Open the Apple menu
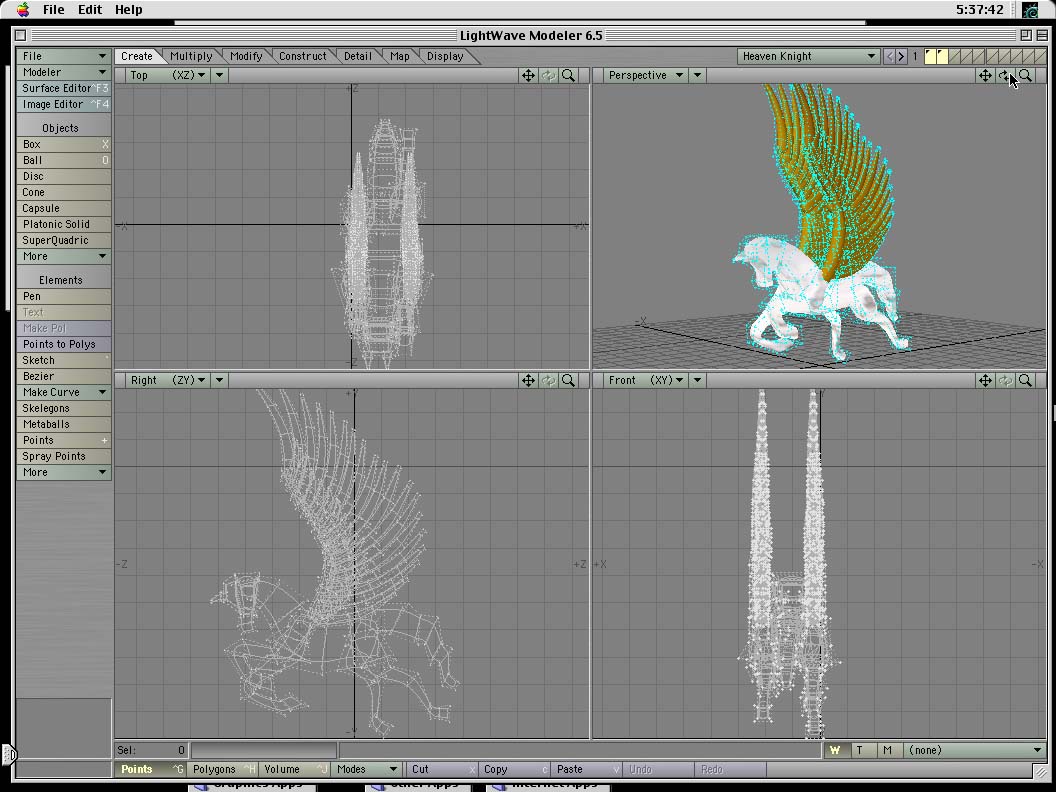This screenshot has width=1056, height=792. 22,10
